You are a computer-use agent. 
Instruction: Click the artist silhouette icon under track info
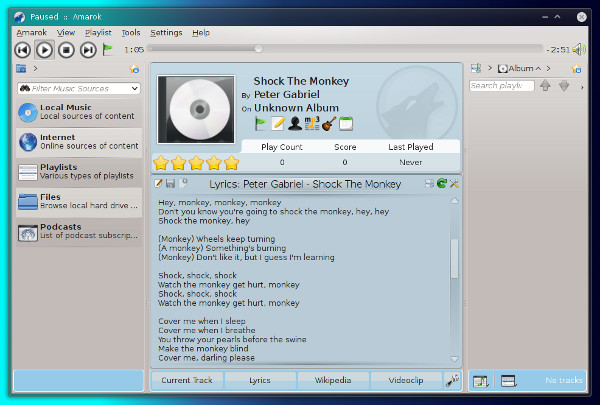coord(295,124)
